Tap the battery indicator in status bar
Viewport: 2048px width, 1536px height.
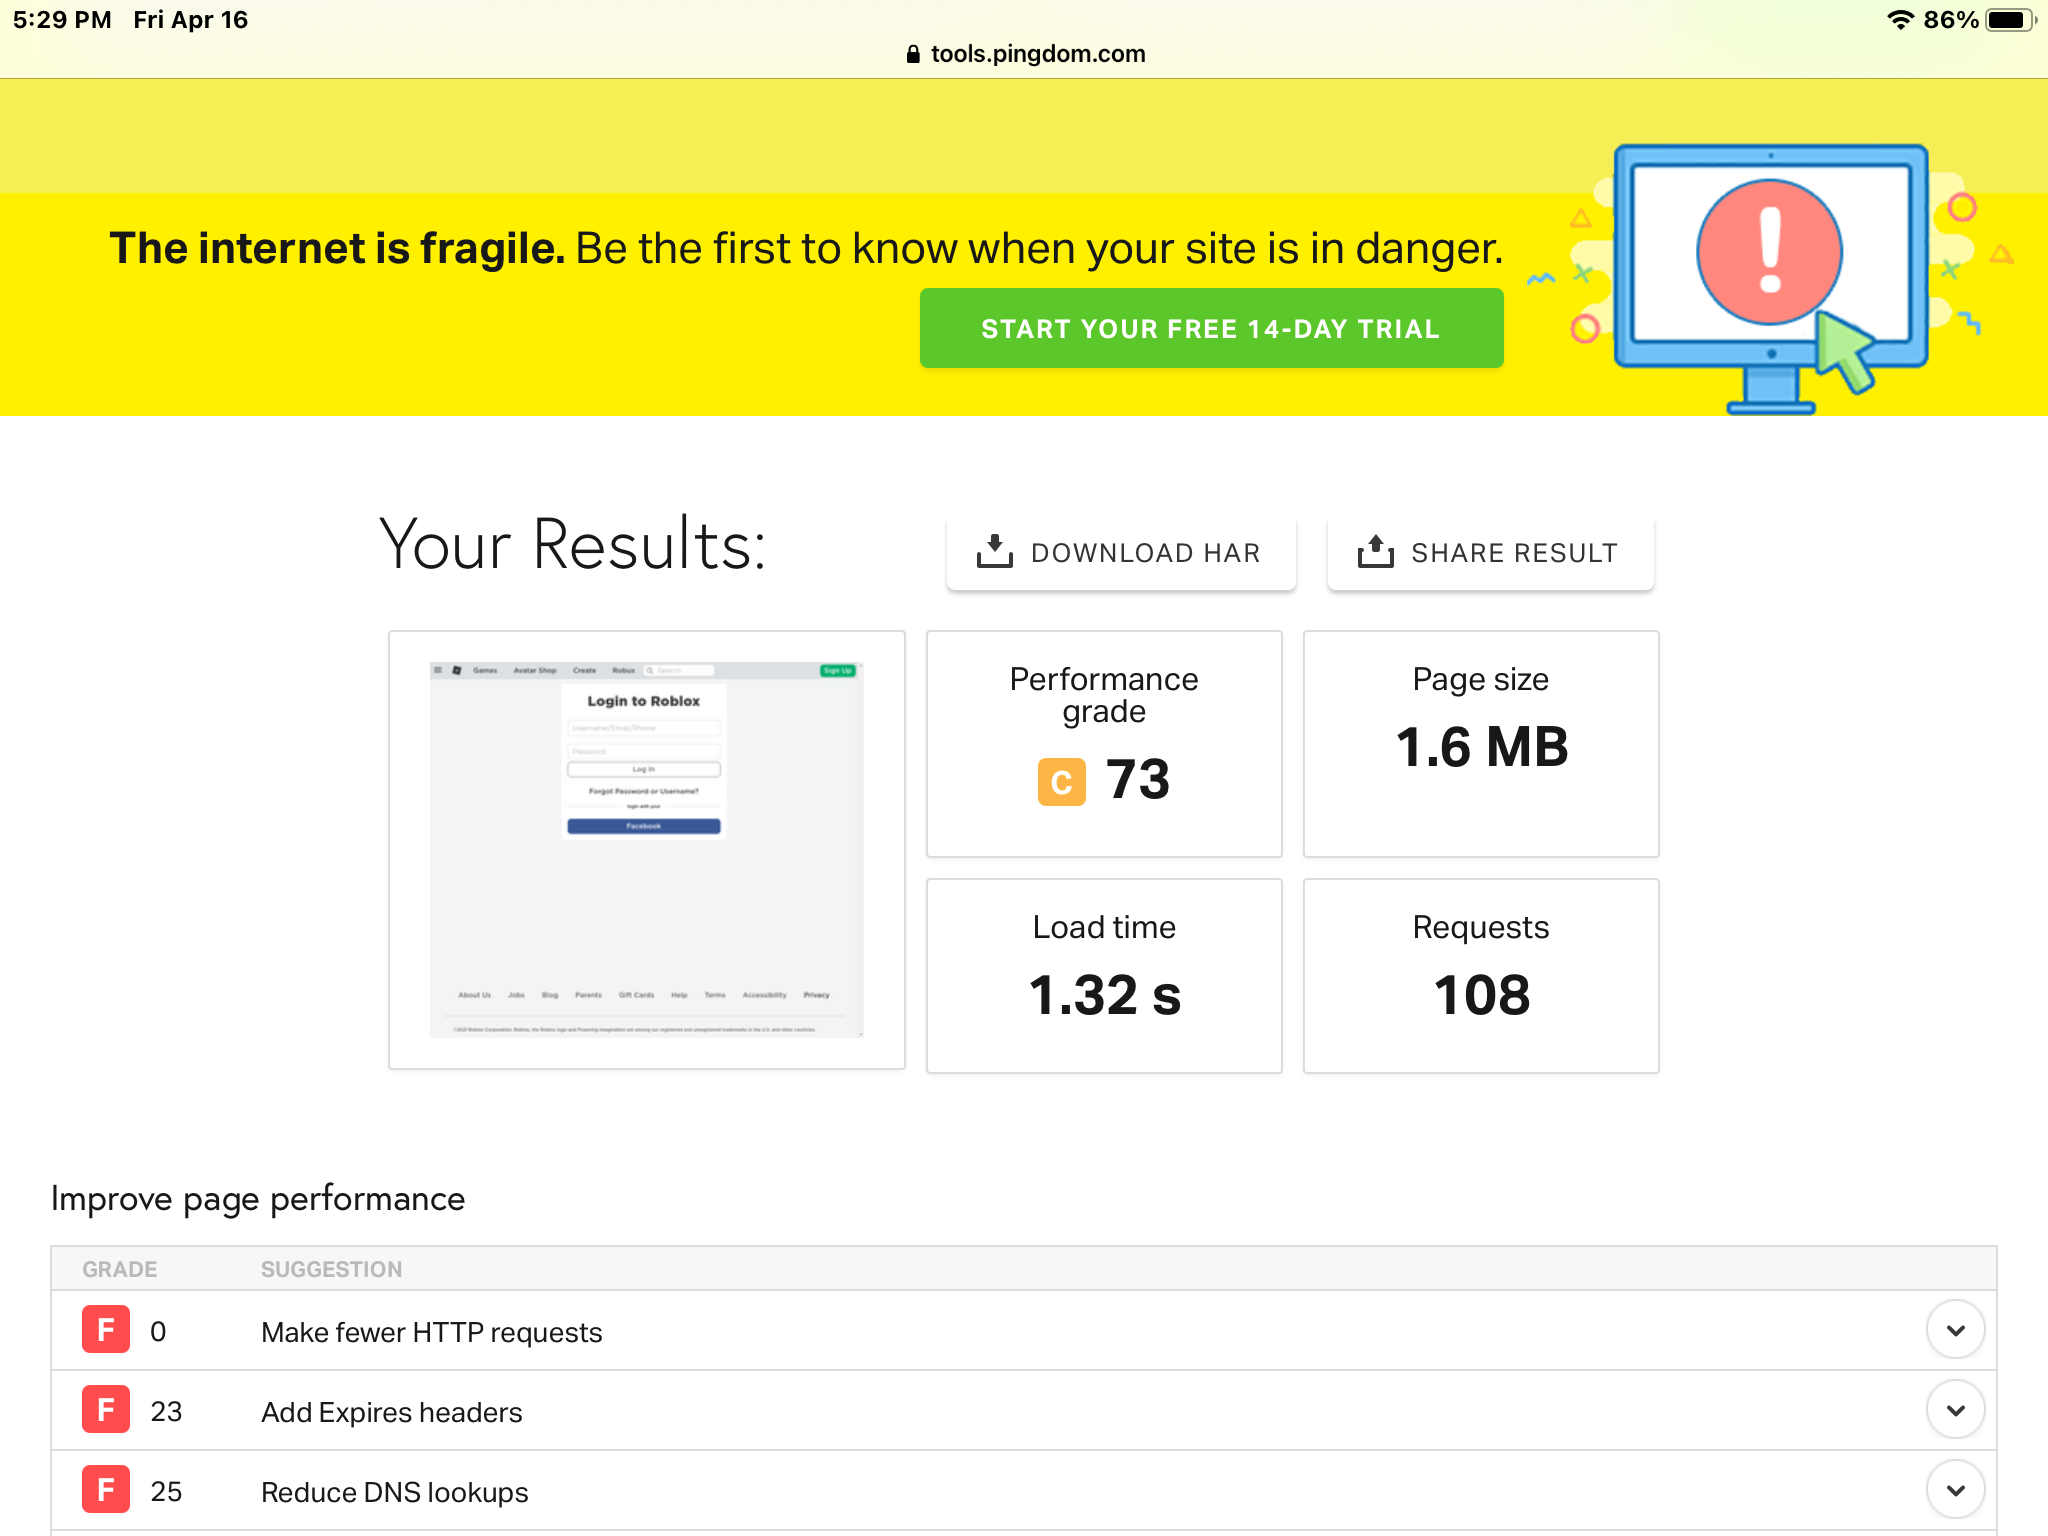point(2009,20)
